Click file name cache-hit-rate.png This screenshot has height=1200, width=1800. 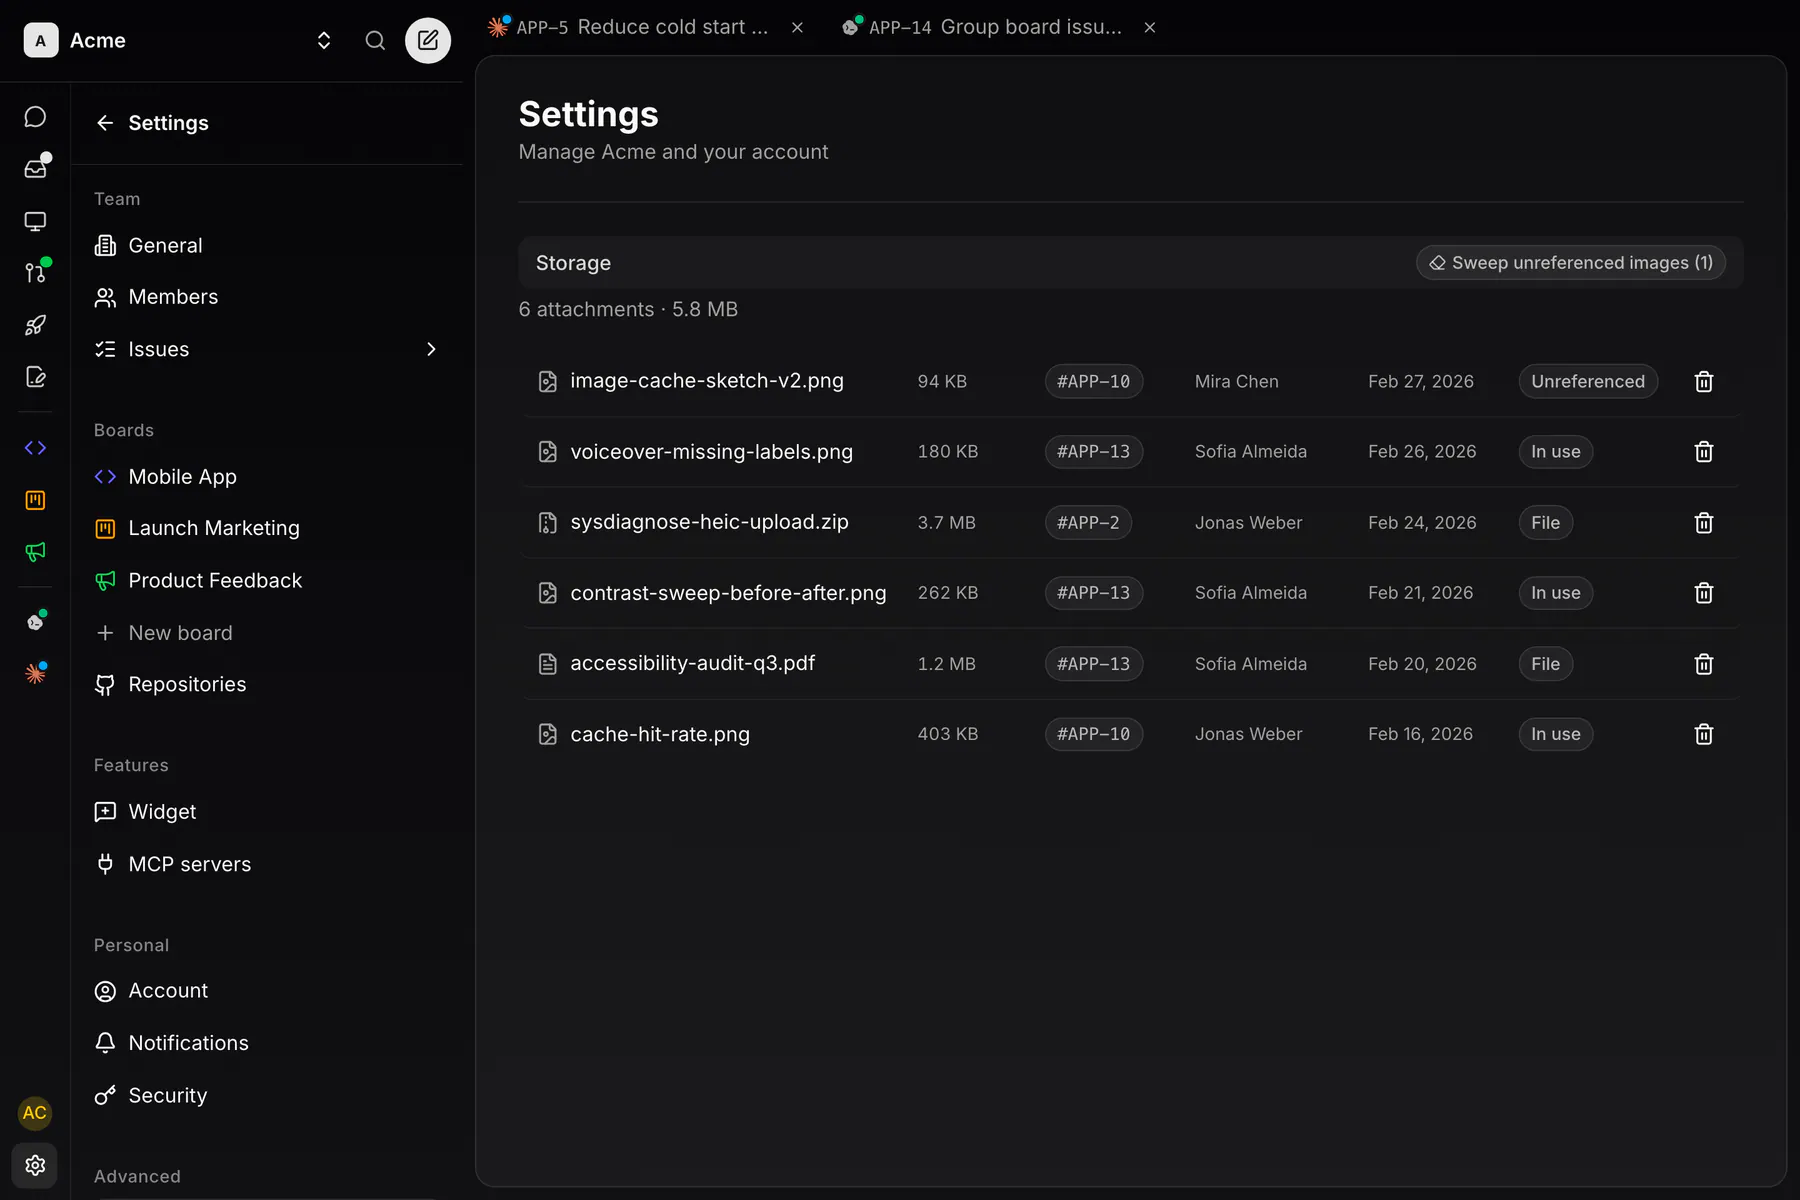click(660, 734)
